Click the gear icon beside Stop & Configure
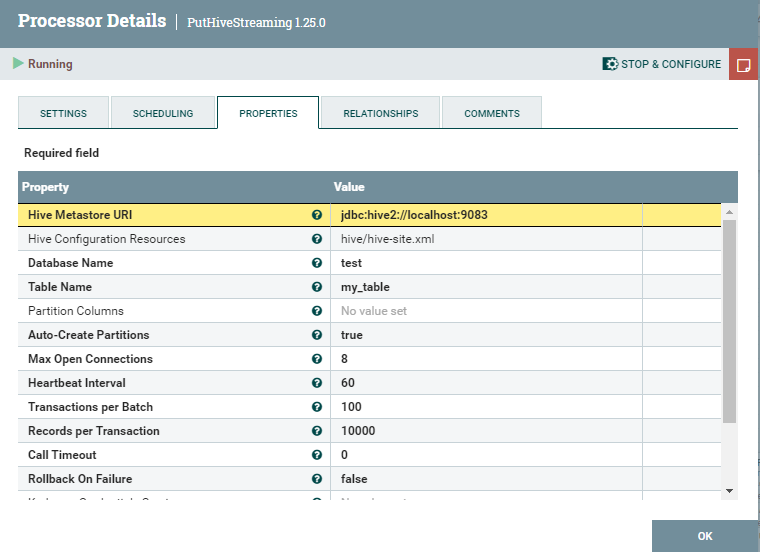Image resolution: width=760 pixels, height=552 pixels. click(610, 64)
